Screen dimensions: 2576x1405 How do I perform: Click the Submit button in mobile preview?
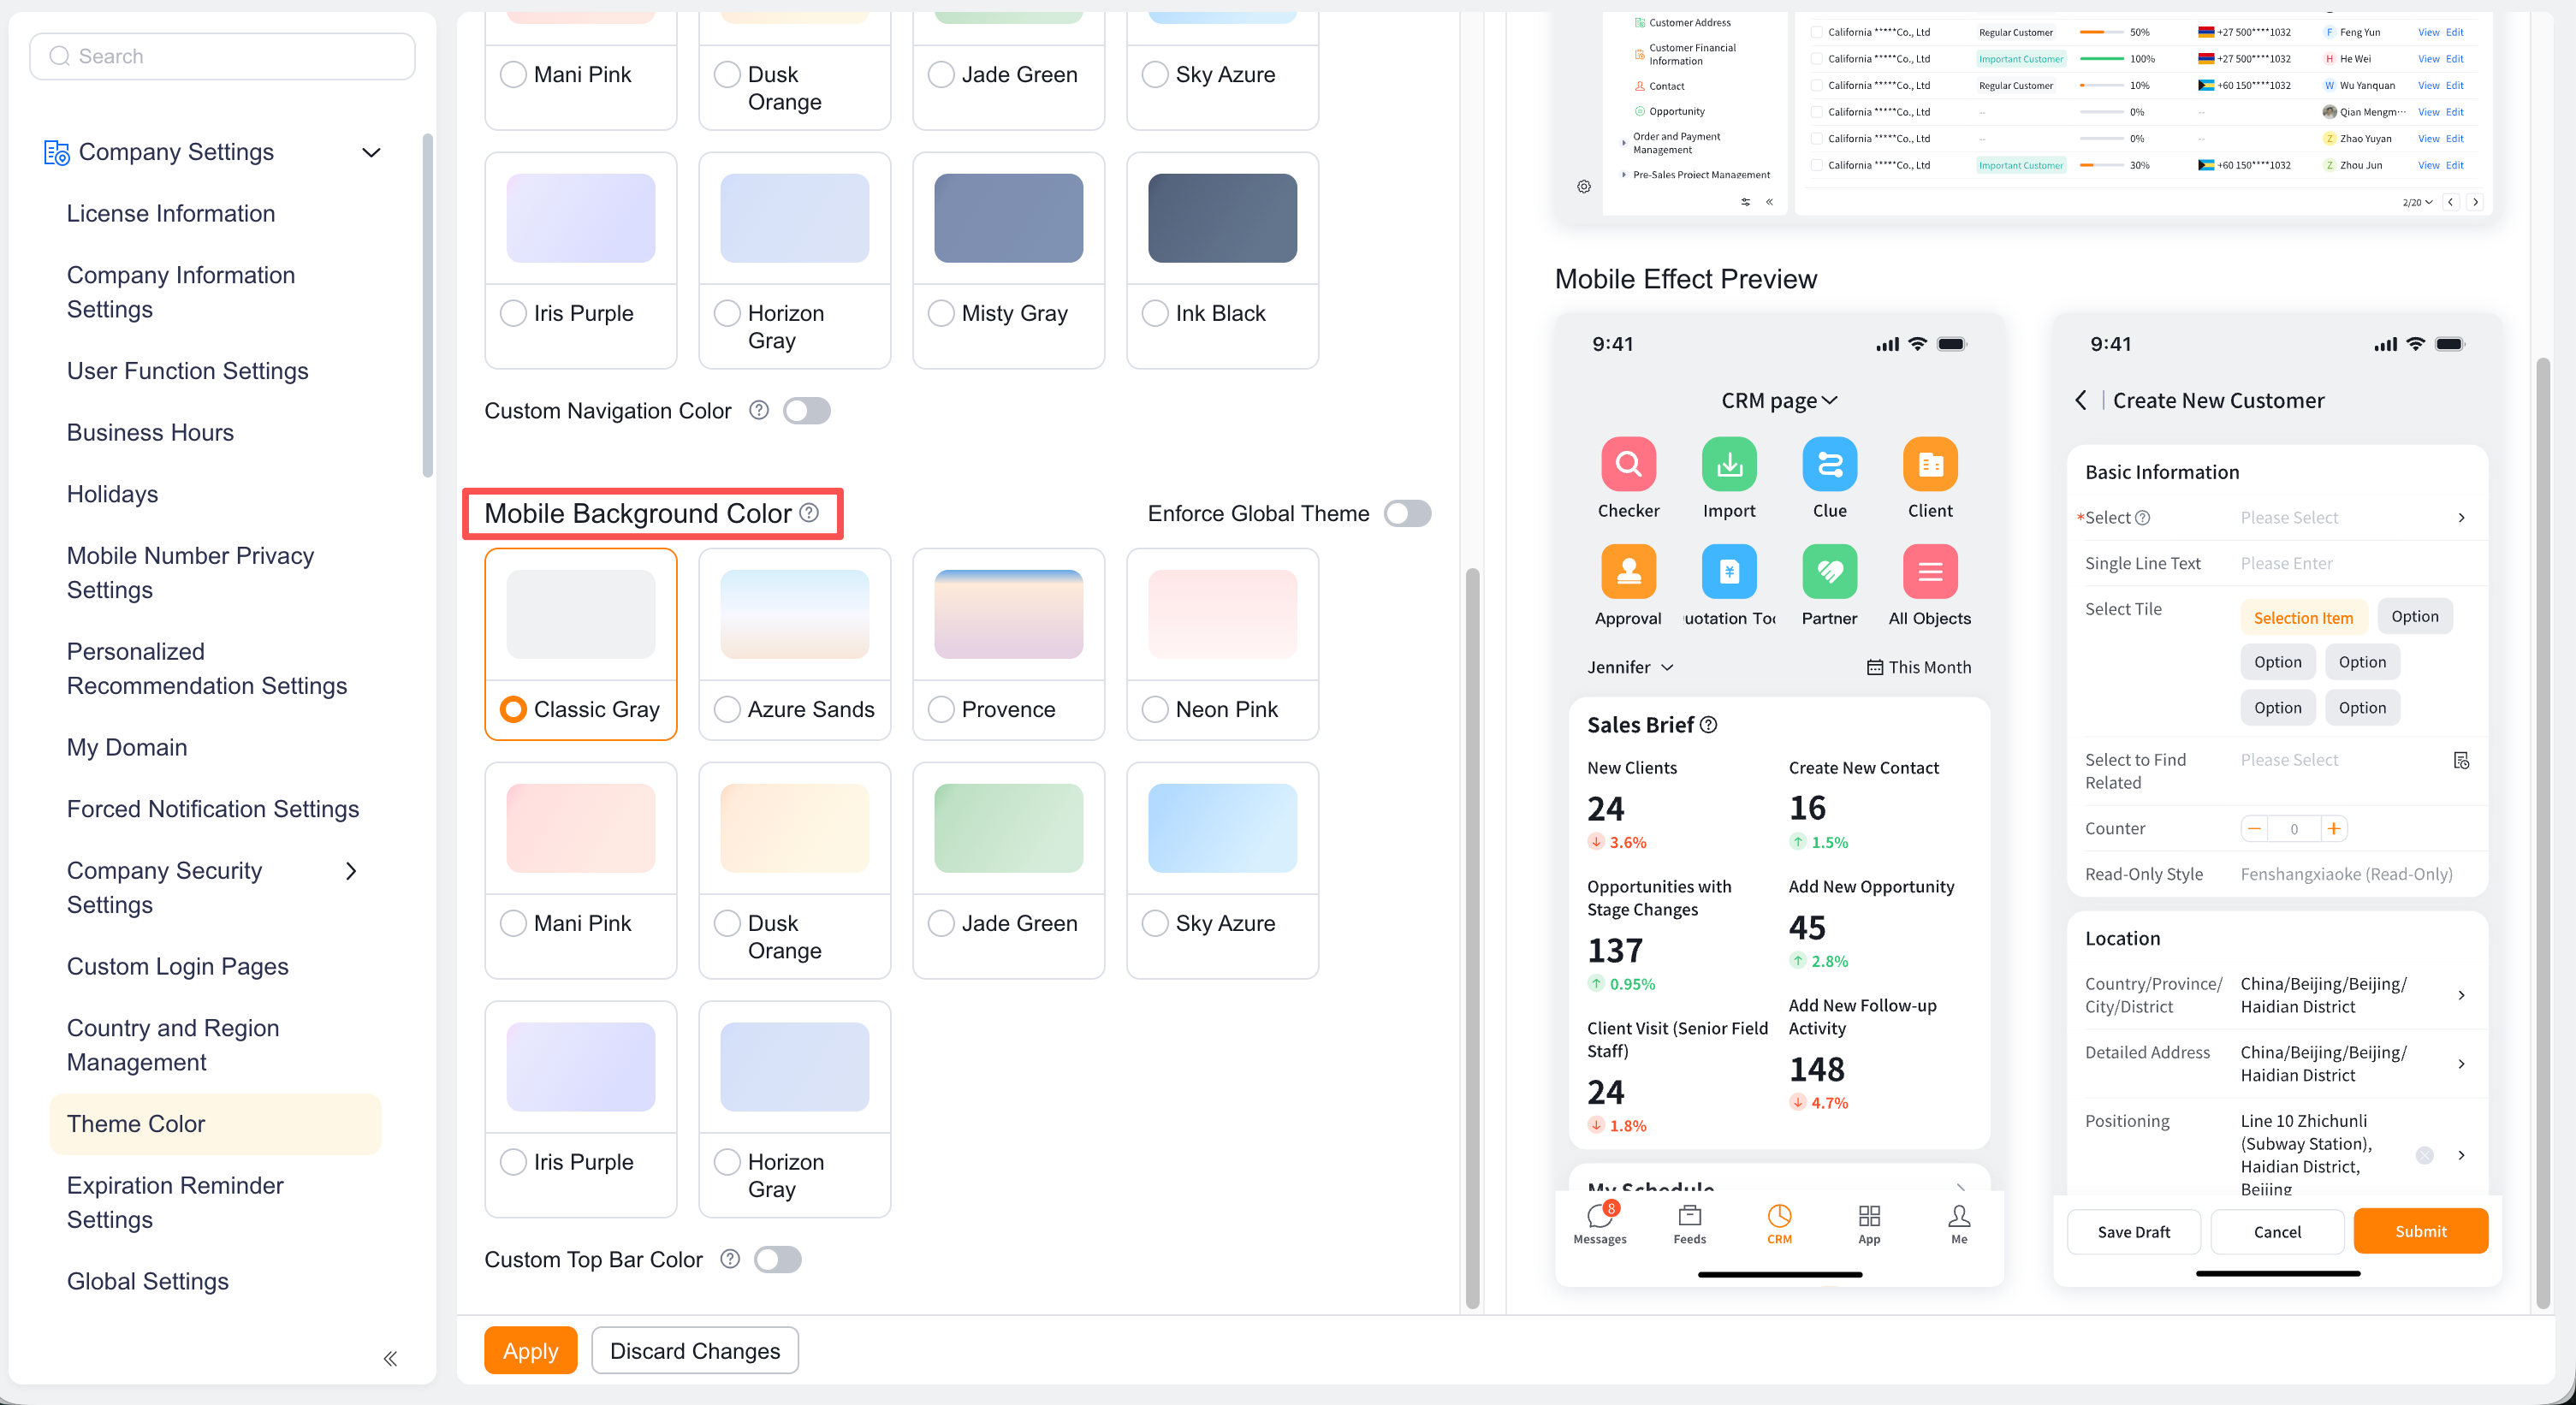2420,1231
